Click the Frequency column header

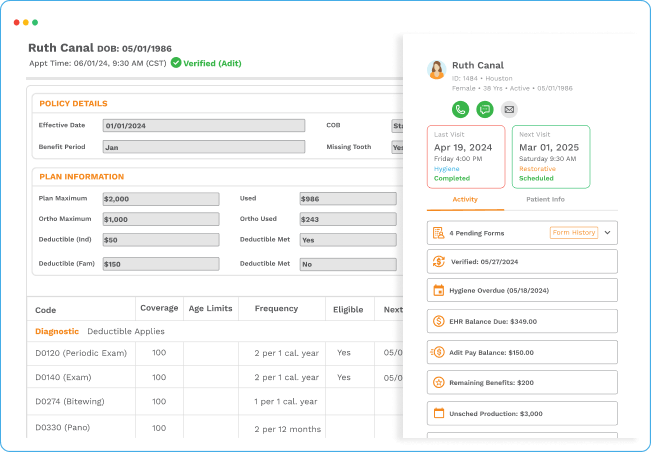click(x=276, y=308)
